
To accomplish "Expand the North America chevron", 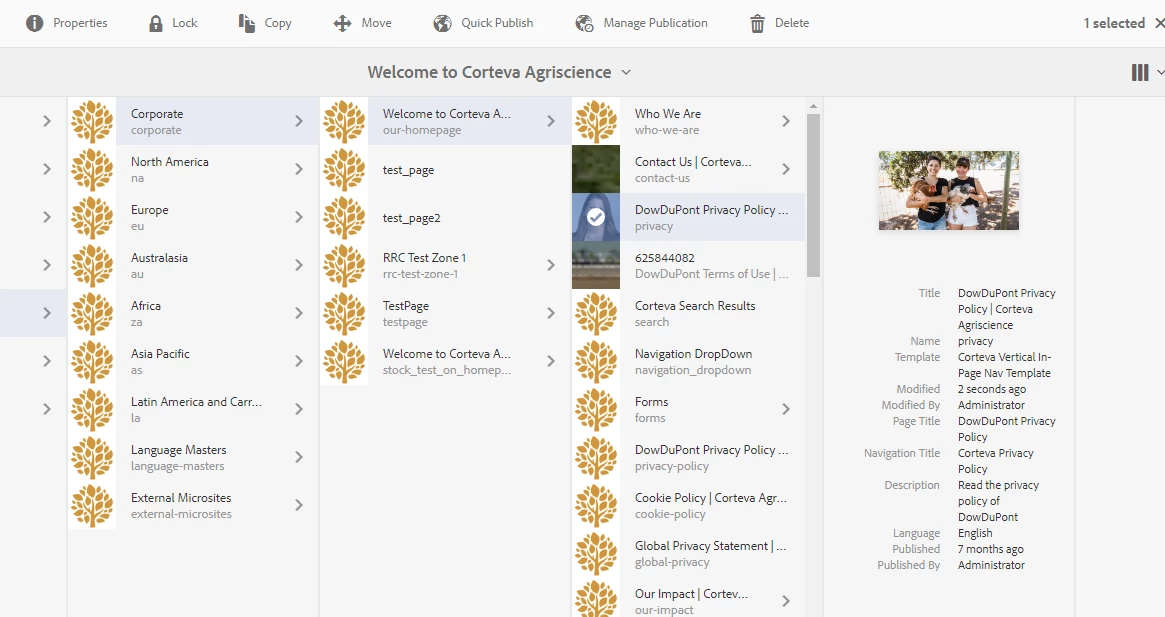I will point(299,169).
